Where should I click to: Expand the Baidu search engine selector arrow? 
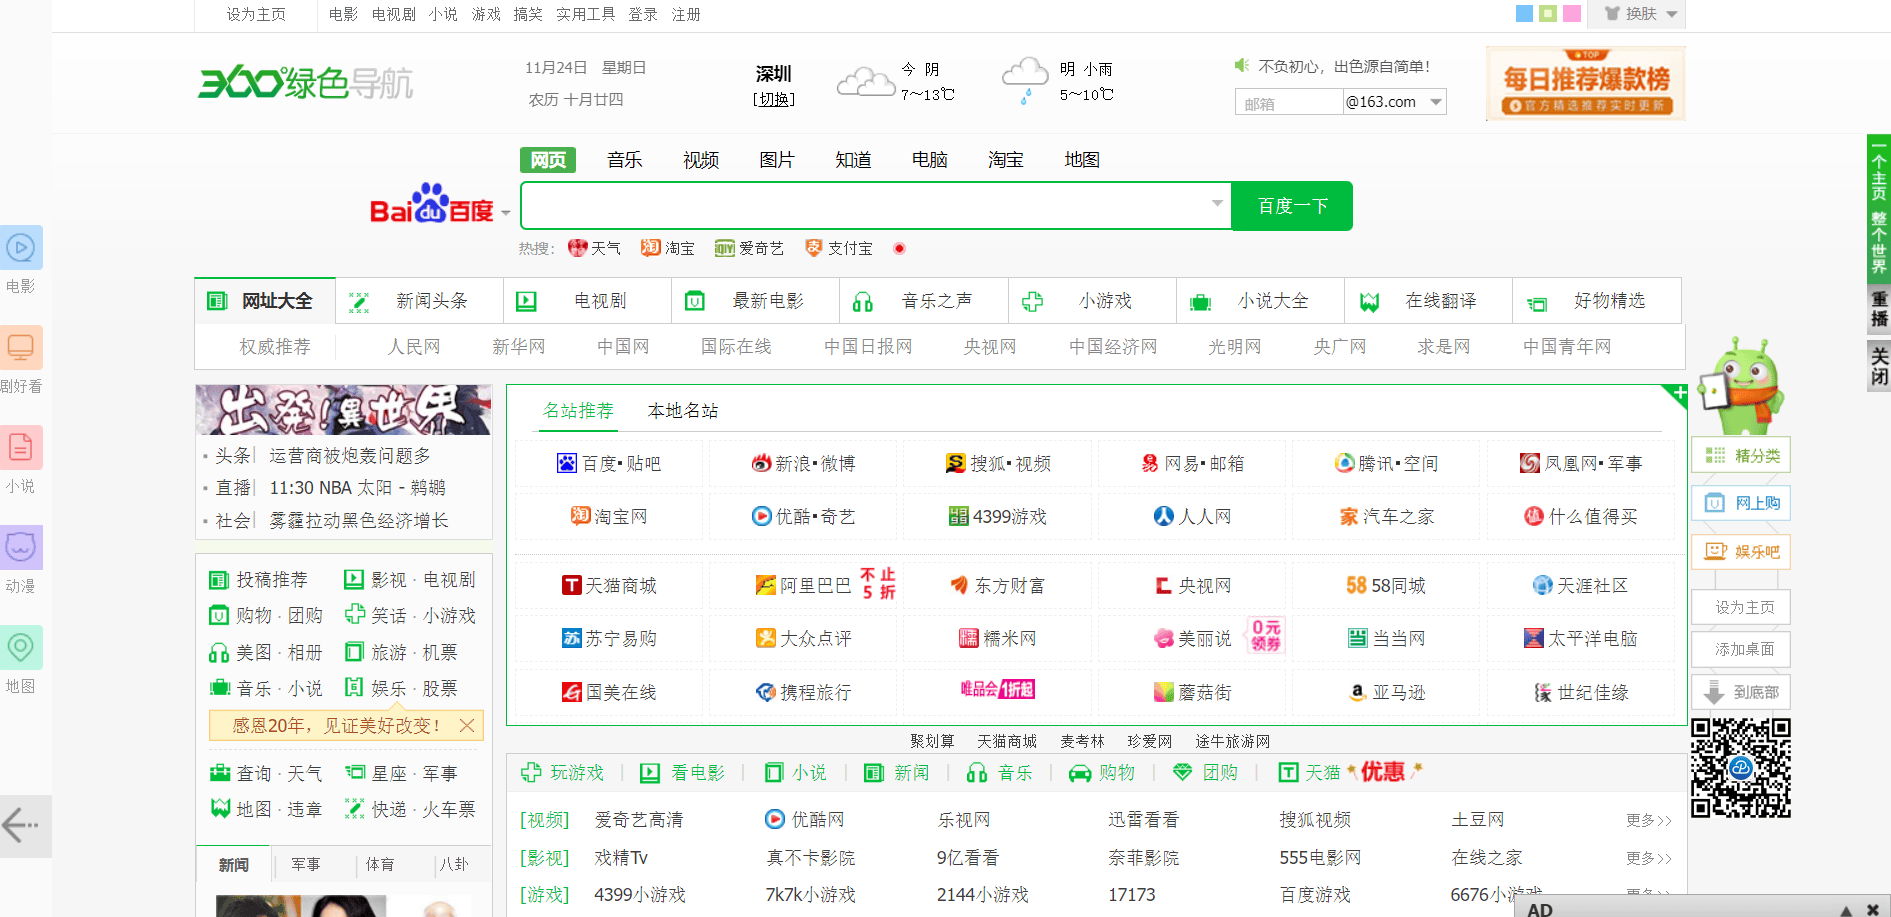pyautogui.click(x=506, y=213)
